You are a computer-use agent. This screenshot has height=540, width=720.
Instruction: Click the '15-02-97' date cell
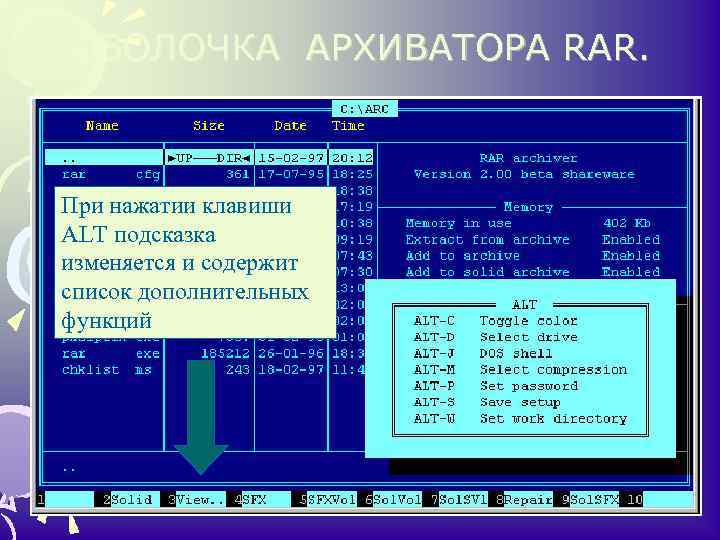point(291,158)
